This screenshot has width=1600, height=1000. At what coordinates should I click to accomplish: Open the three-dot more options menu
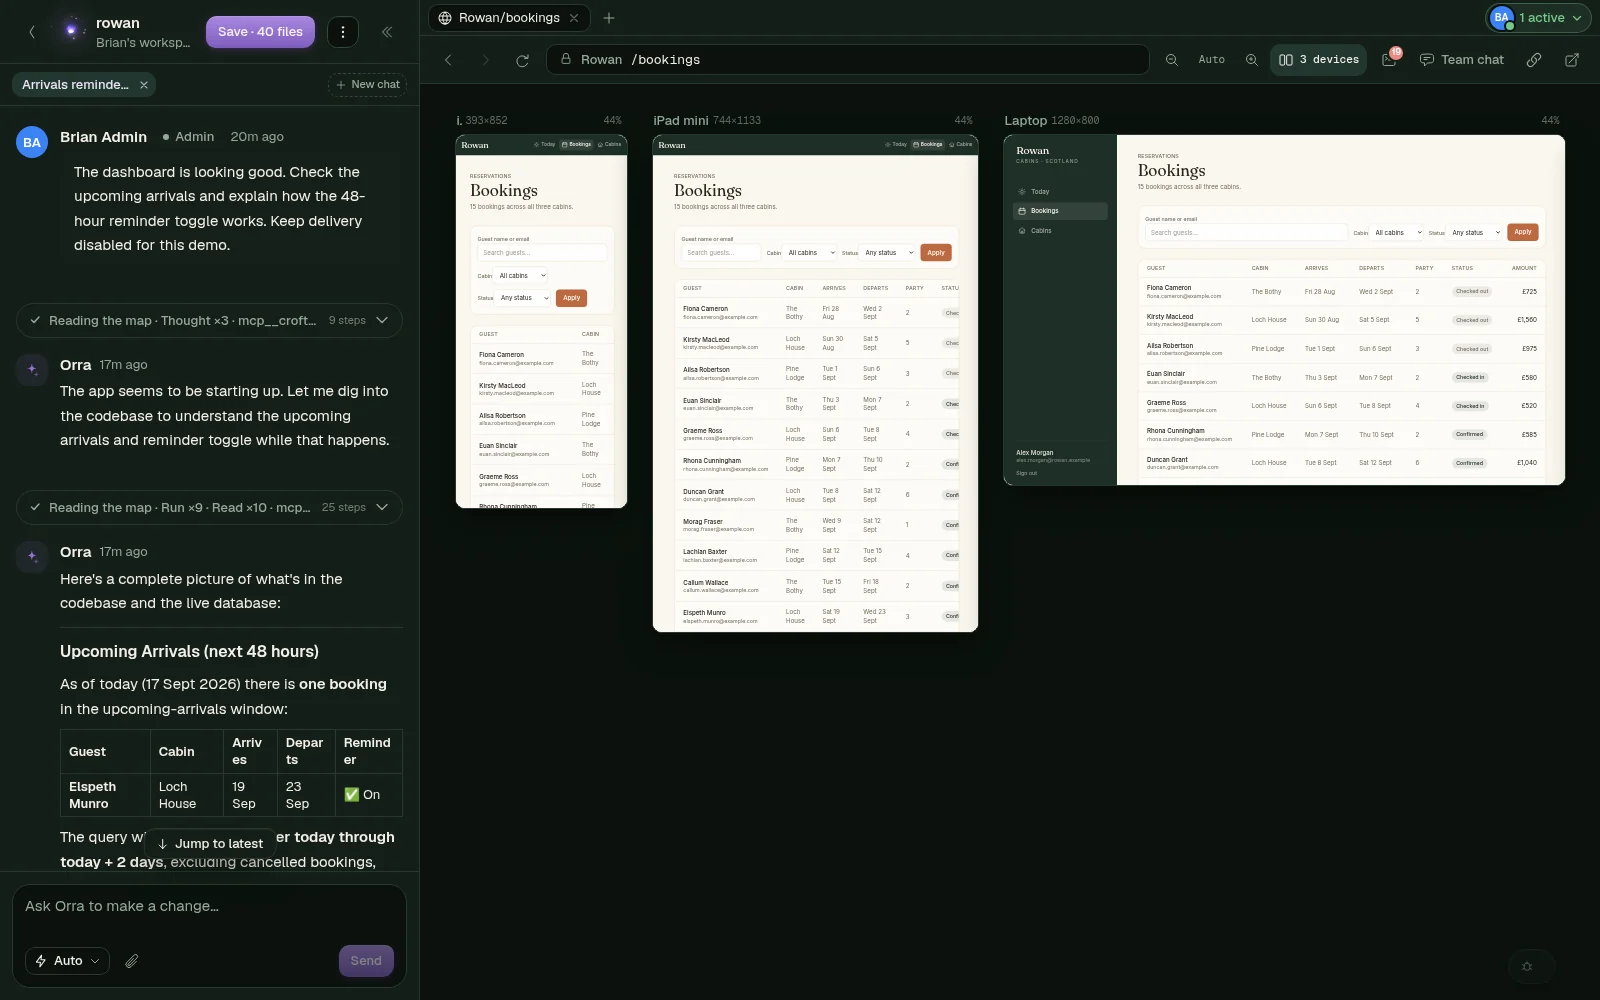[343, 32]
